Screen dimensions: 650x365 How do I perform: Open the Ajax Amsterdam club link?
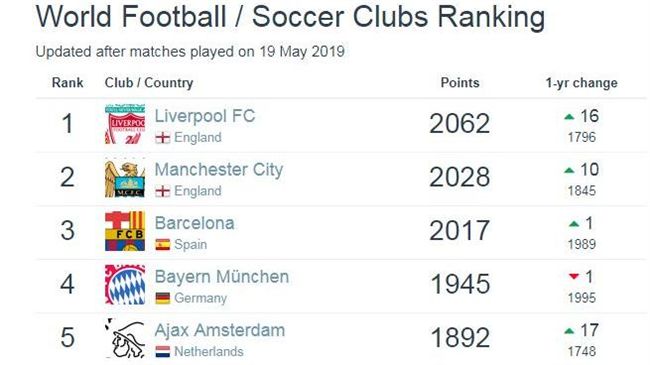tap(220, 331)
